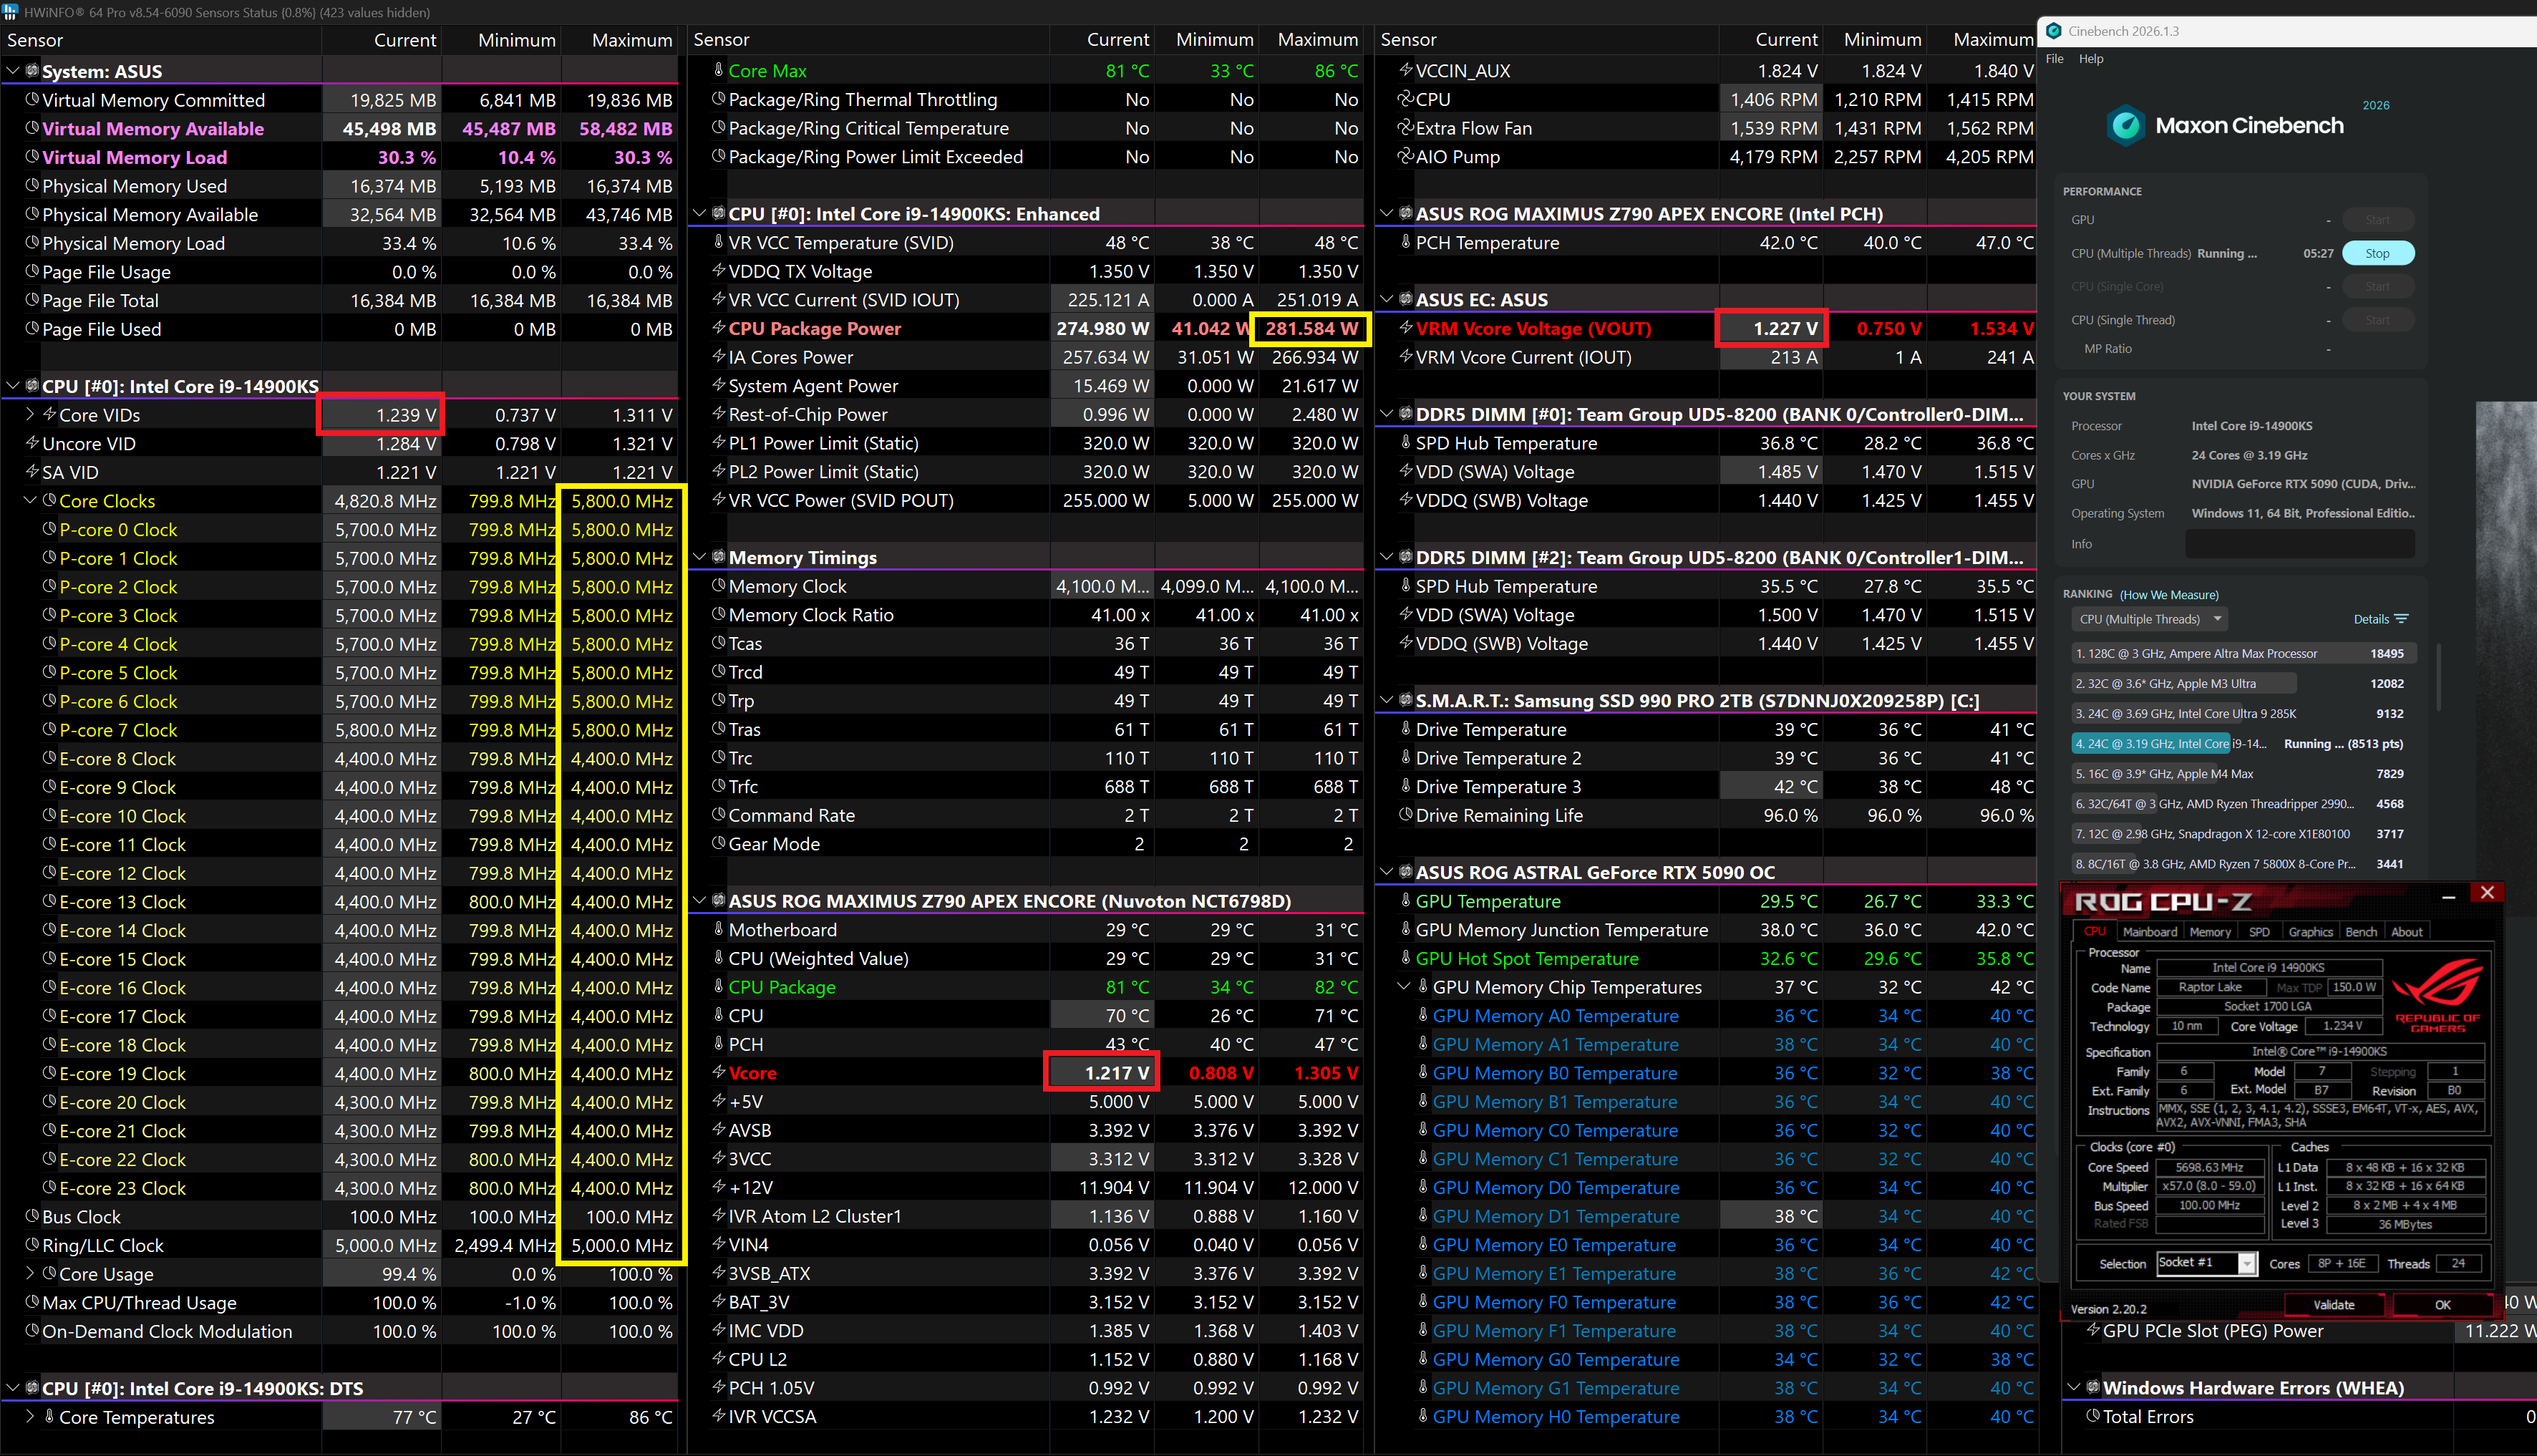Image resolution: width=2537 pixels, height=1456 pixels.
Task: Open the Socket #1 selection dropdown
Action: [2206, 1263]
